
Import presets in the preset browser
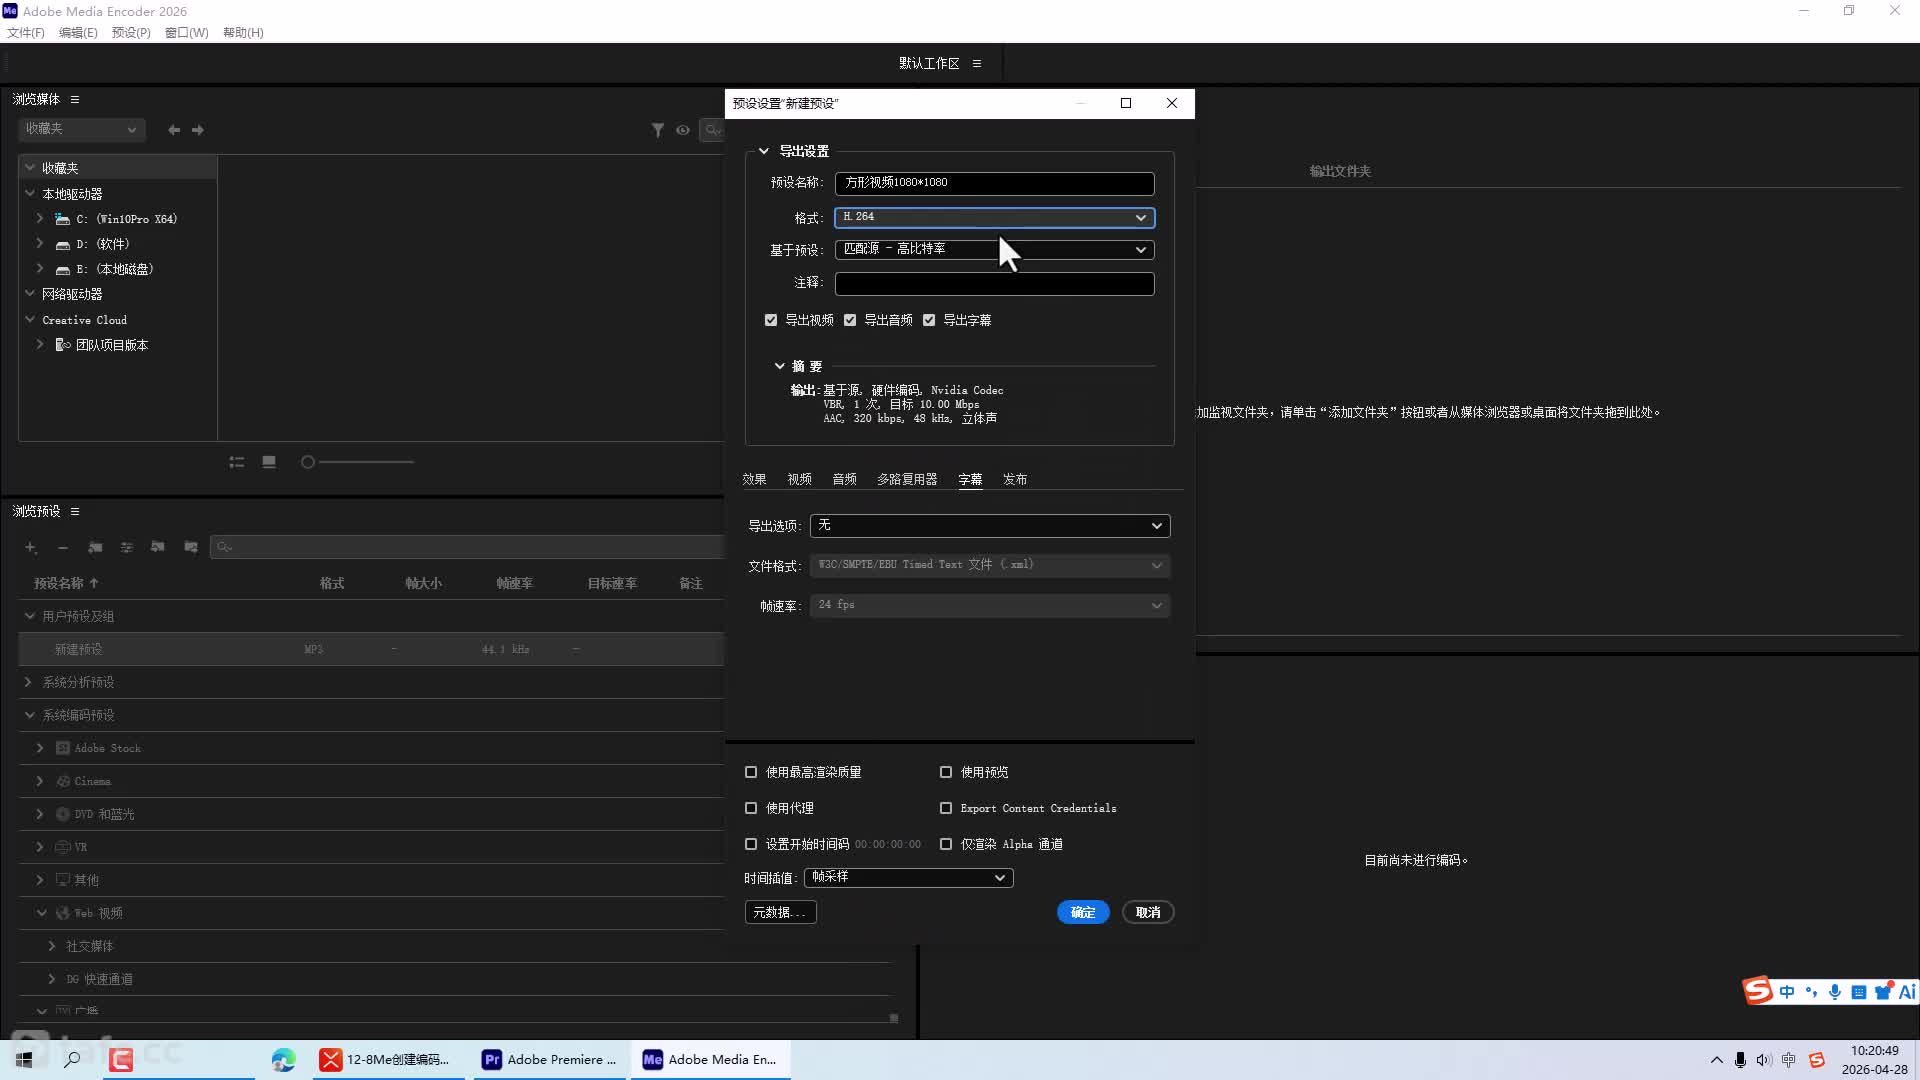pos(158,547)
